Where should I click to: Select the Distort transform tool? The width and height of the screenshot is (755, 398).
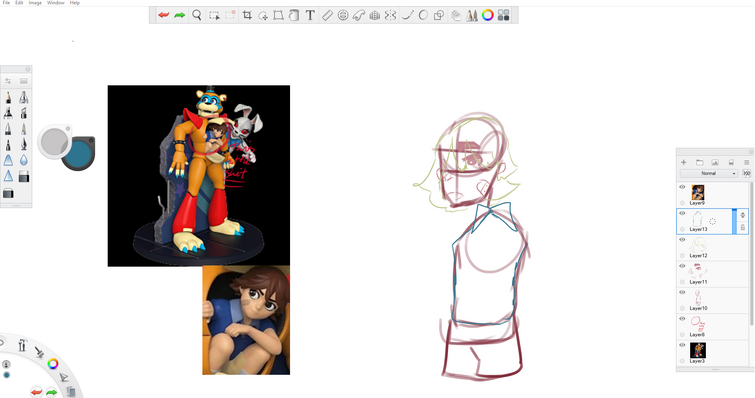point(278,15)
